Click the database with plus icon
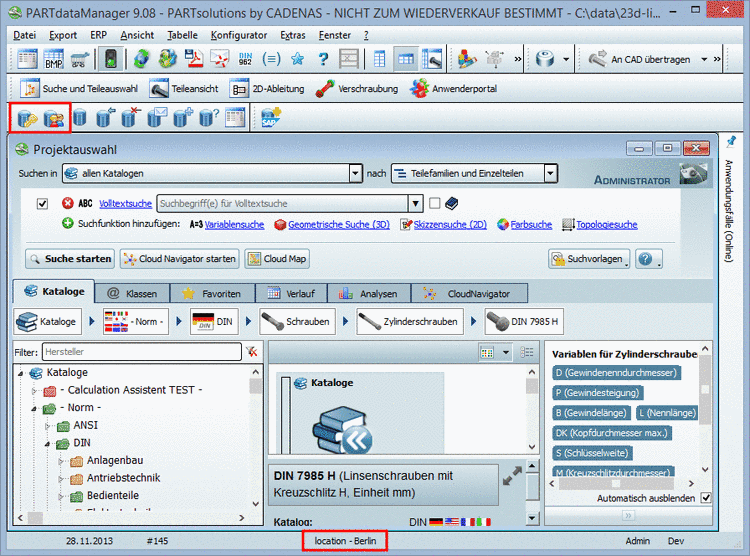 point(183,117)
